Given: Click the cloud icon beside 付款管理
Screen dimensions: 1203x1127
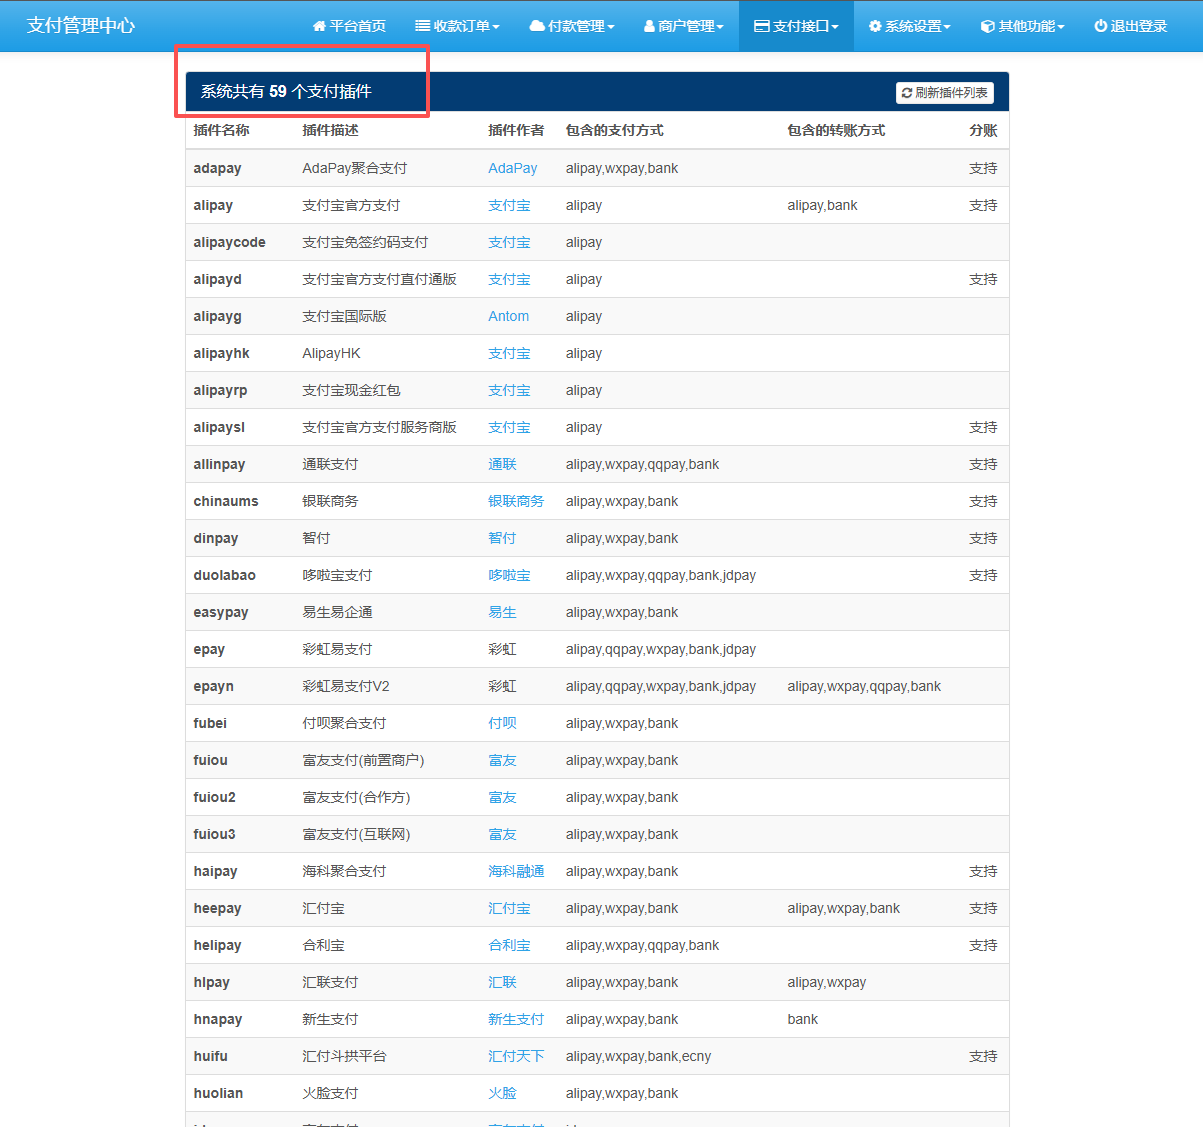Looking at the screenshot, I should 537,26.
